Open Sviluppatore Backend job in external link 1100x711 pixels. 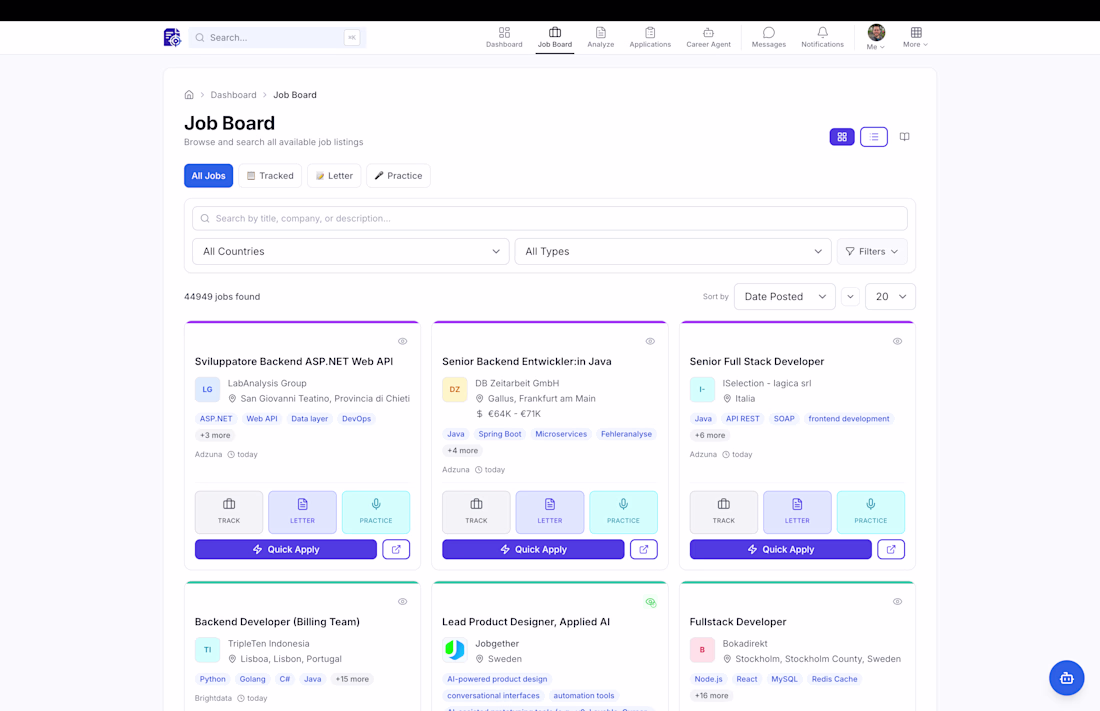[396, 550]
